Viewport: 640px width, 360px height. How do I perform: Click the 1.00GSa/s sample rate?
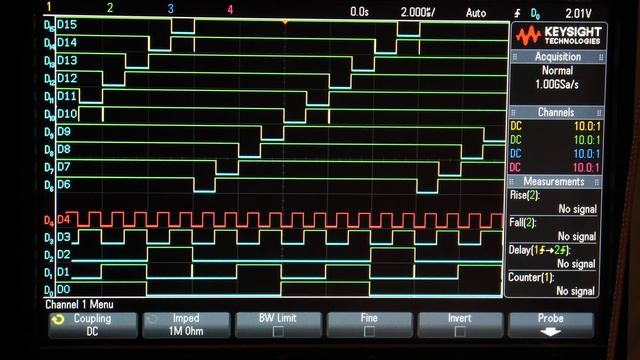click(557, 84)
